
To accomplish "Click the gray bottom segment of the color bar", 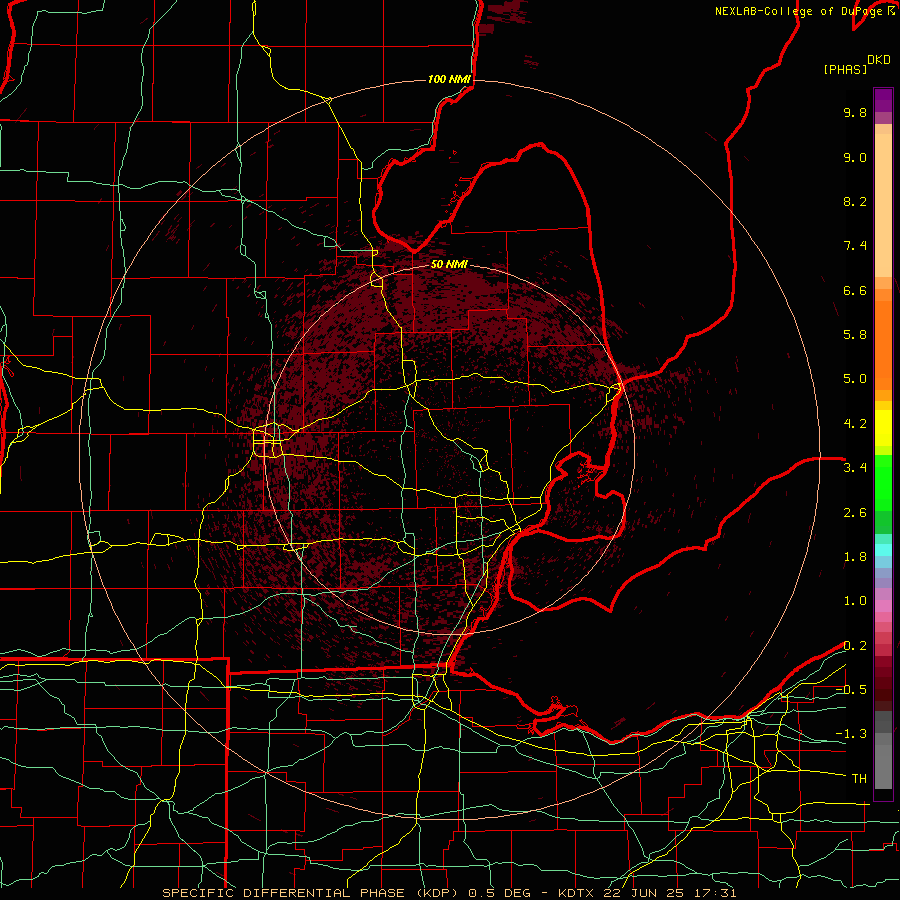I will (883, 766).
